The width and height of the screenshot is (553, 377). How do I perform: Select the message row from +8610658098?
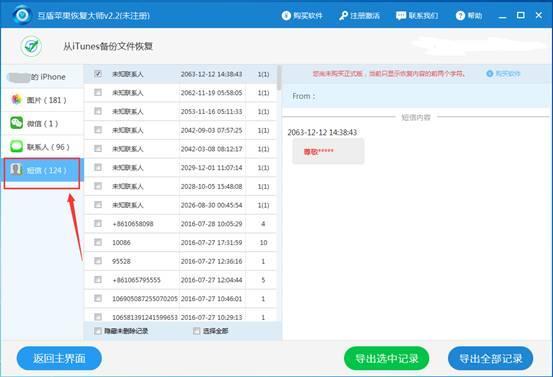click(180, 224)
